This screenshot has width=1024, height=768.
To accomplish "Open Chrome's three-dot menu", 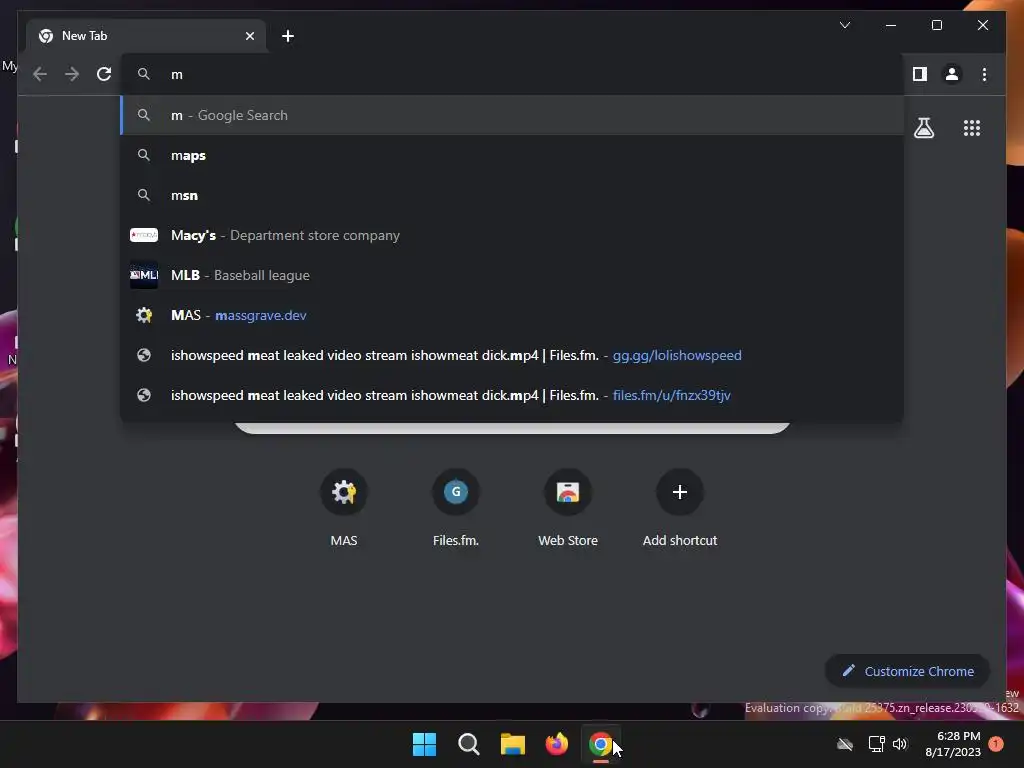I will pyautogui.click(x=984, y=74).
